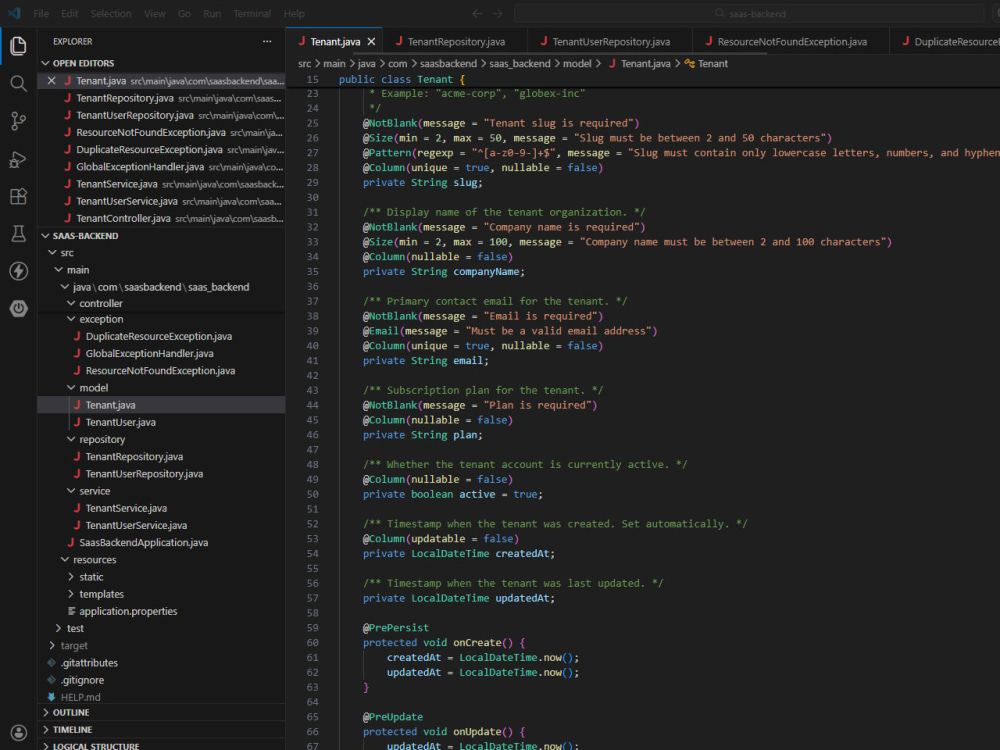Screen dimensions: 1000x750
Task: Close Tenant.java in Open Editors list
Action: pos(52,81)
